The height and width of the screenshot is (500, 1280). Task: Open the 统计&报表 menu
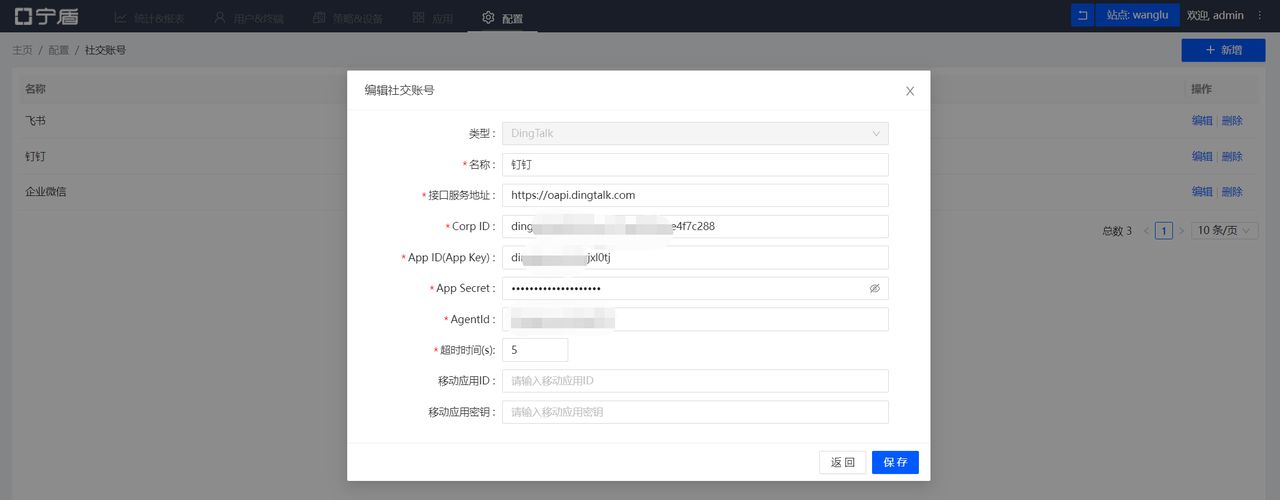click(x=150, y=17)
